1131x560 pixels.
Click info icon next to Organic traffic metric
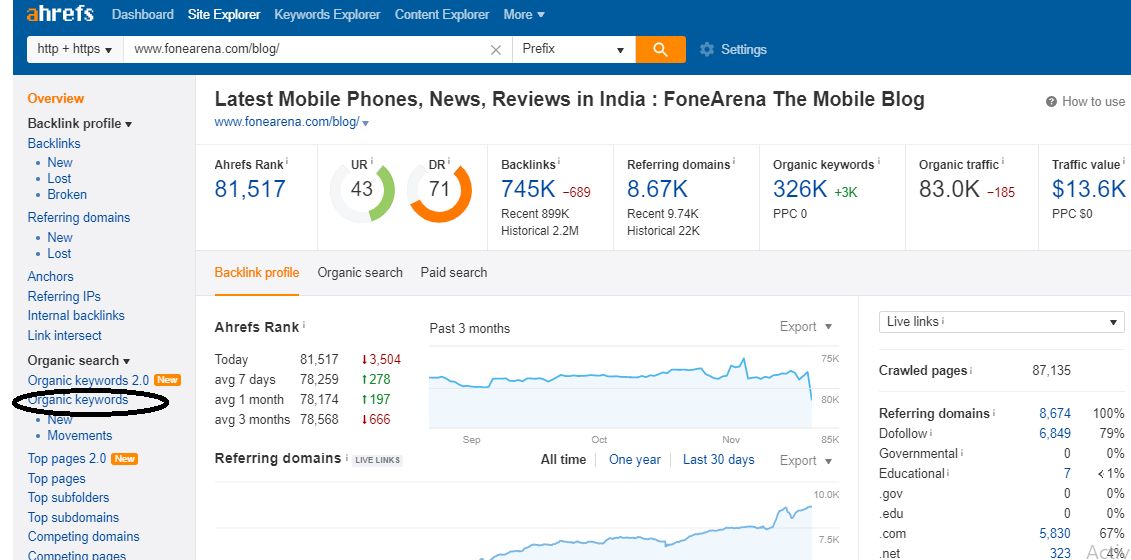[x=1003, y=161]
